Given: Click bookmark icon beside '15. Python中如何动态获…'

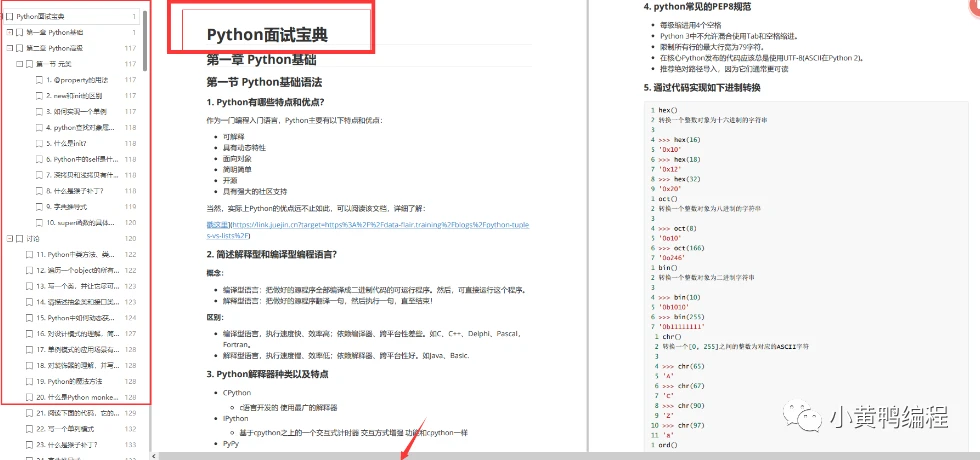Looking at the screenshot, I should click(x=29, y=318).
